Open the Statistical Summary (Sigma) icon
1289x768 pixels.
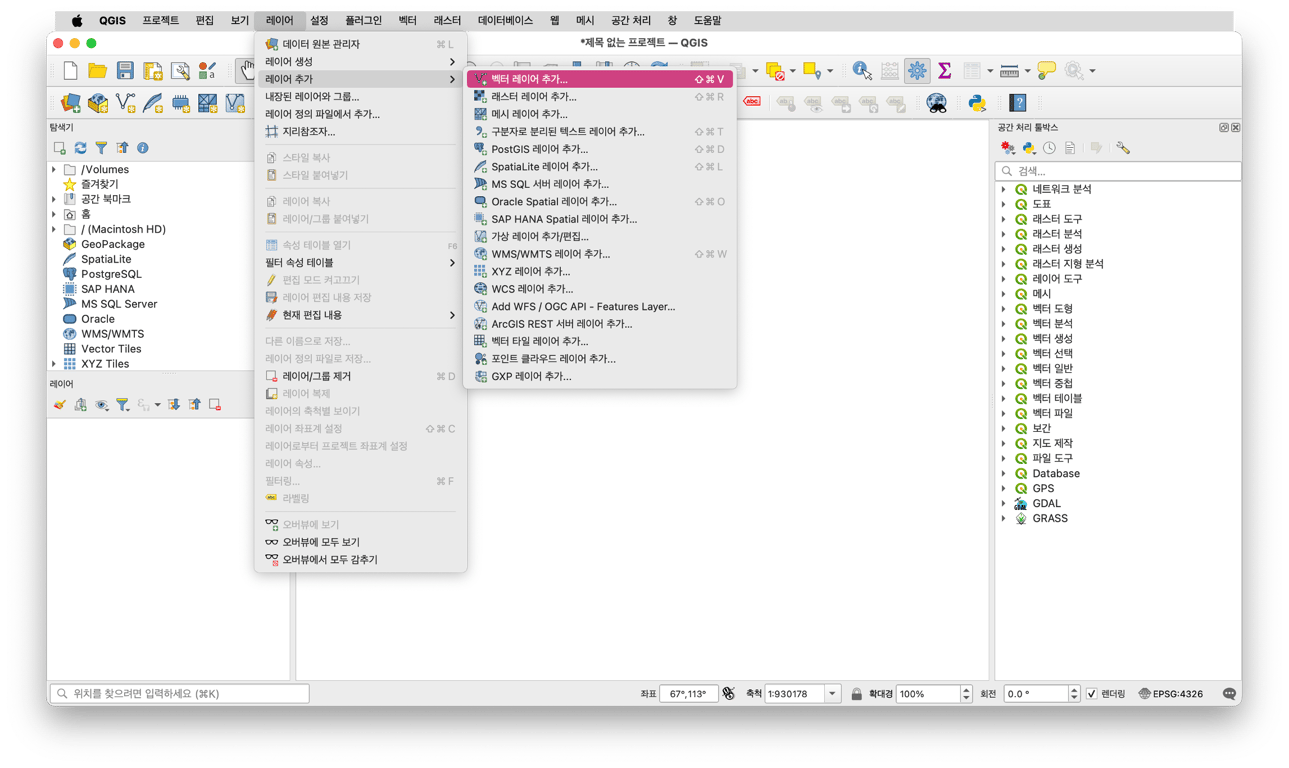[x=944, y=71]
